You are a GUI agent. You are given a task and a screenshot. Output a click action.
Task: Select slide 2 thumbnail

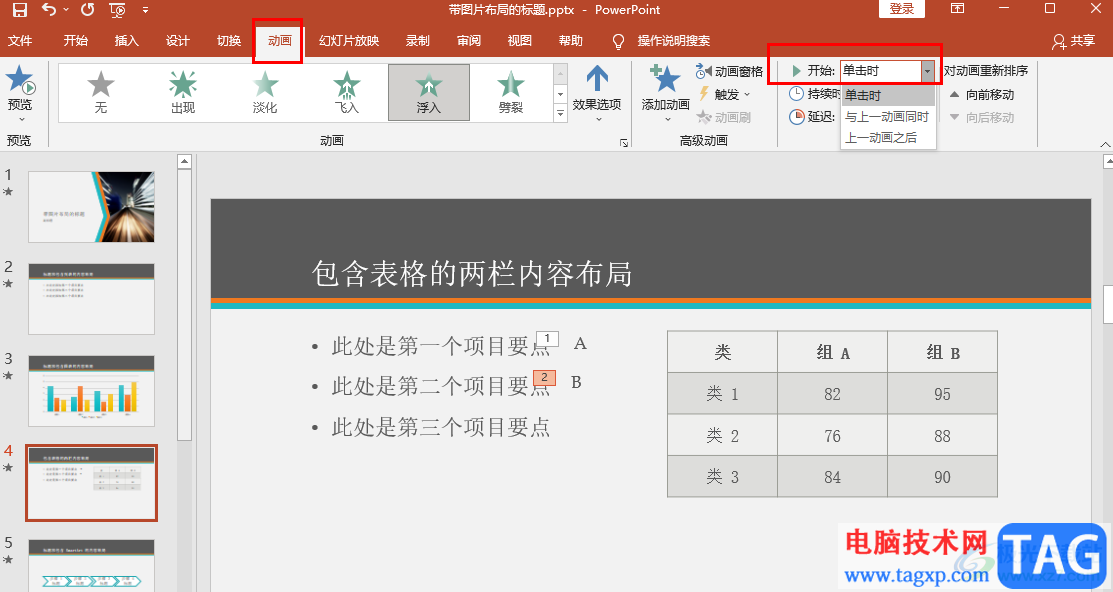[x=92, y=299]
